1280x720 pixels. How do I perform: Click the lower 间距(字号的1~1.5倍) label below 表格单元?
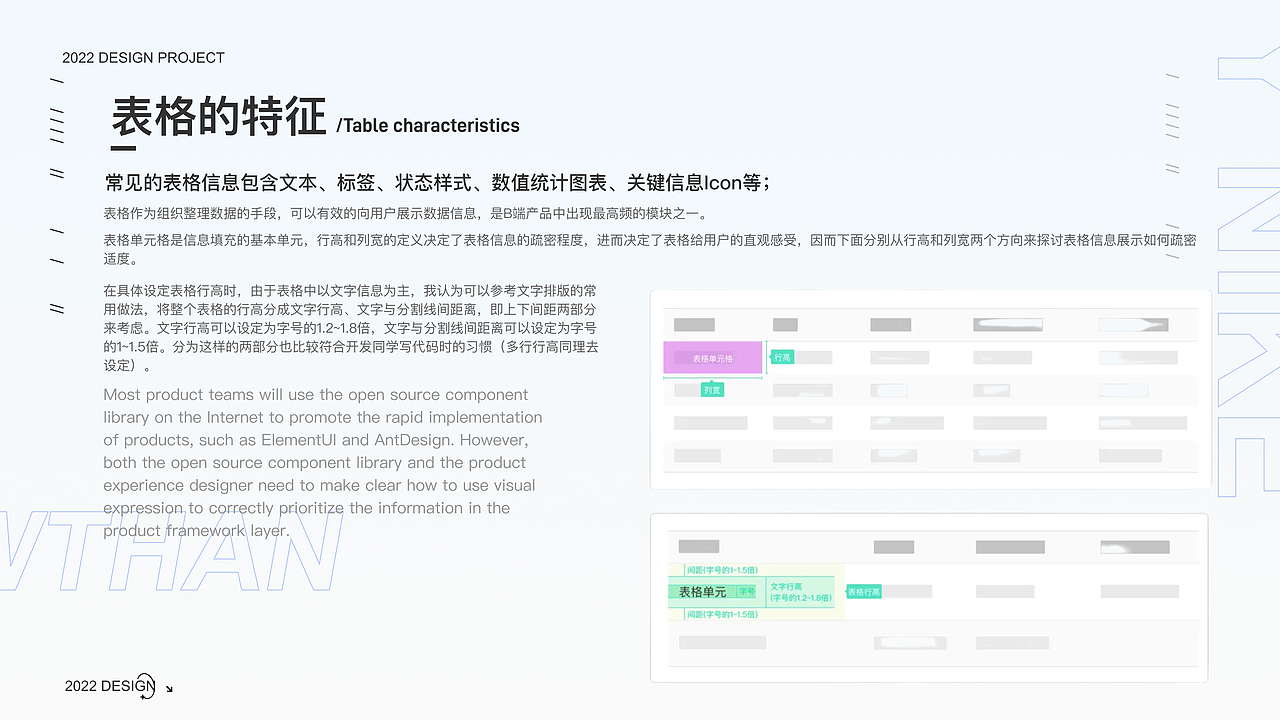(723, 614)
